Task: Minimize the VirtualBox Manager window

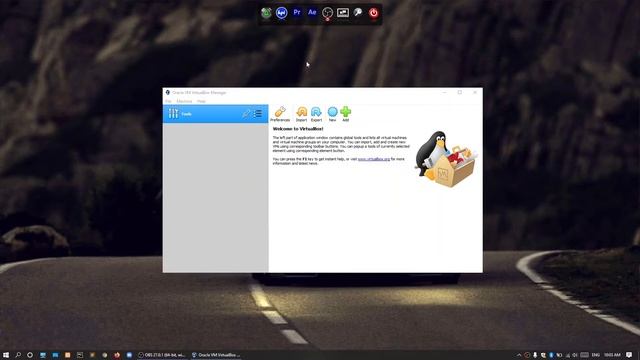Action: (444, 93)
